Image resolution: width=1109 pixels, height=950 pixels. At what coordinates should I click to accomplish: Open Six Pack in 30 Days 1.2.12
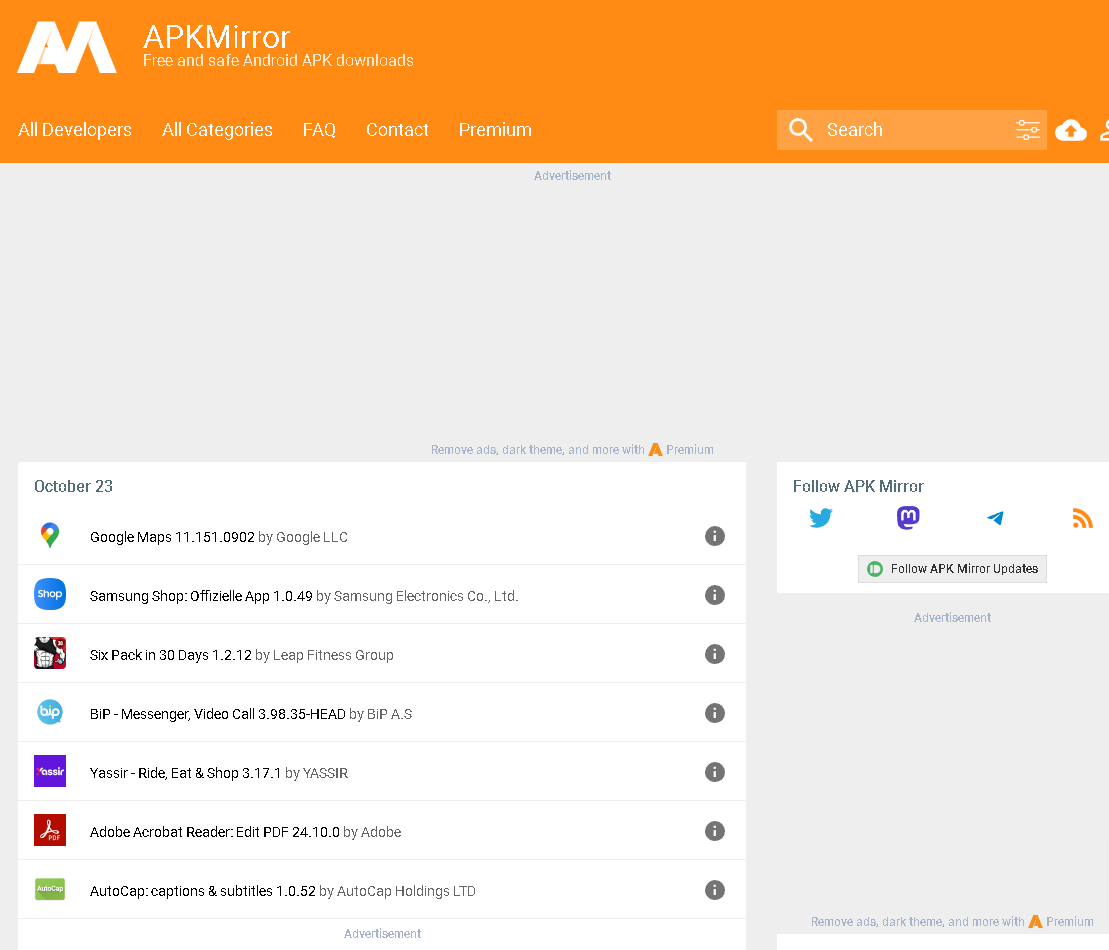(170, 655)
